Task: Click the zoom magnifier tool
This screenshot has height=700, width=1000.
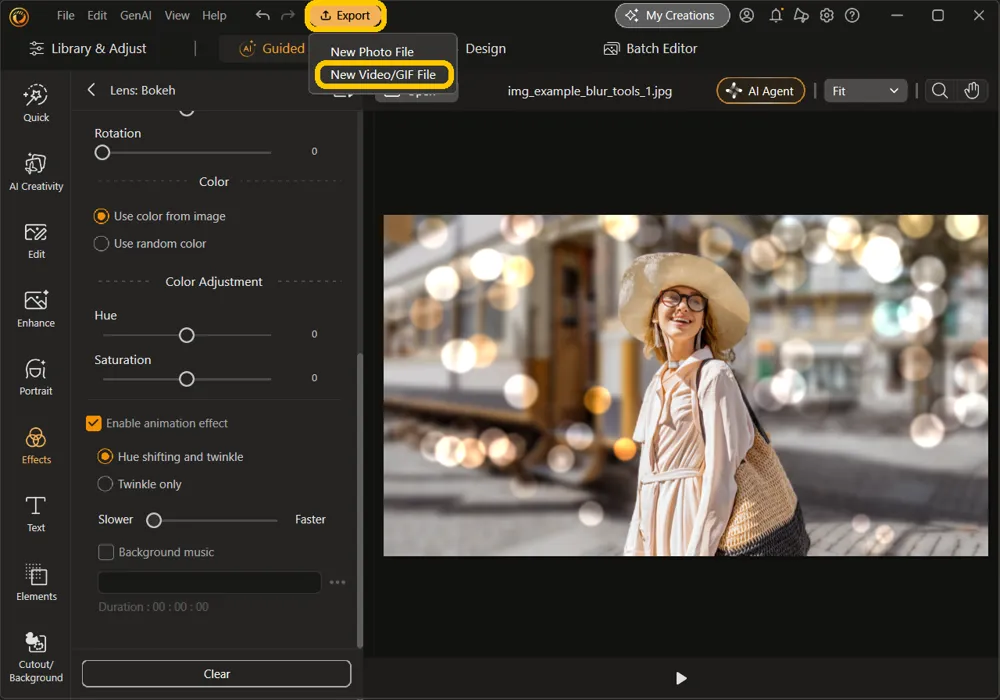Action: point(939,91)
